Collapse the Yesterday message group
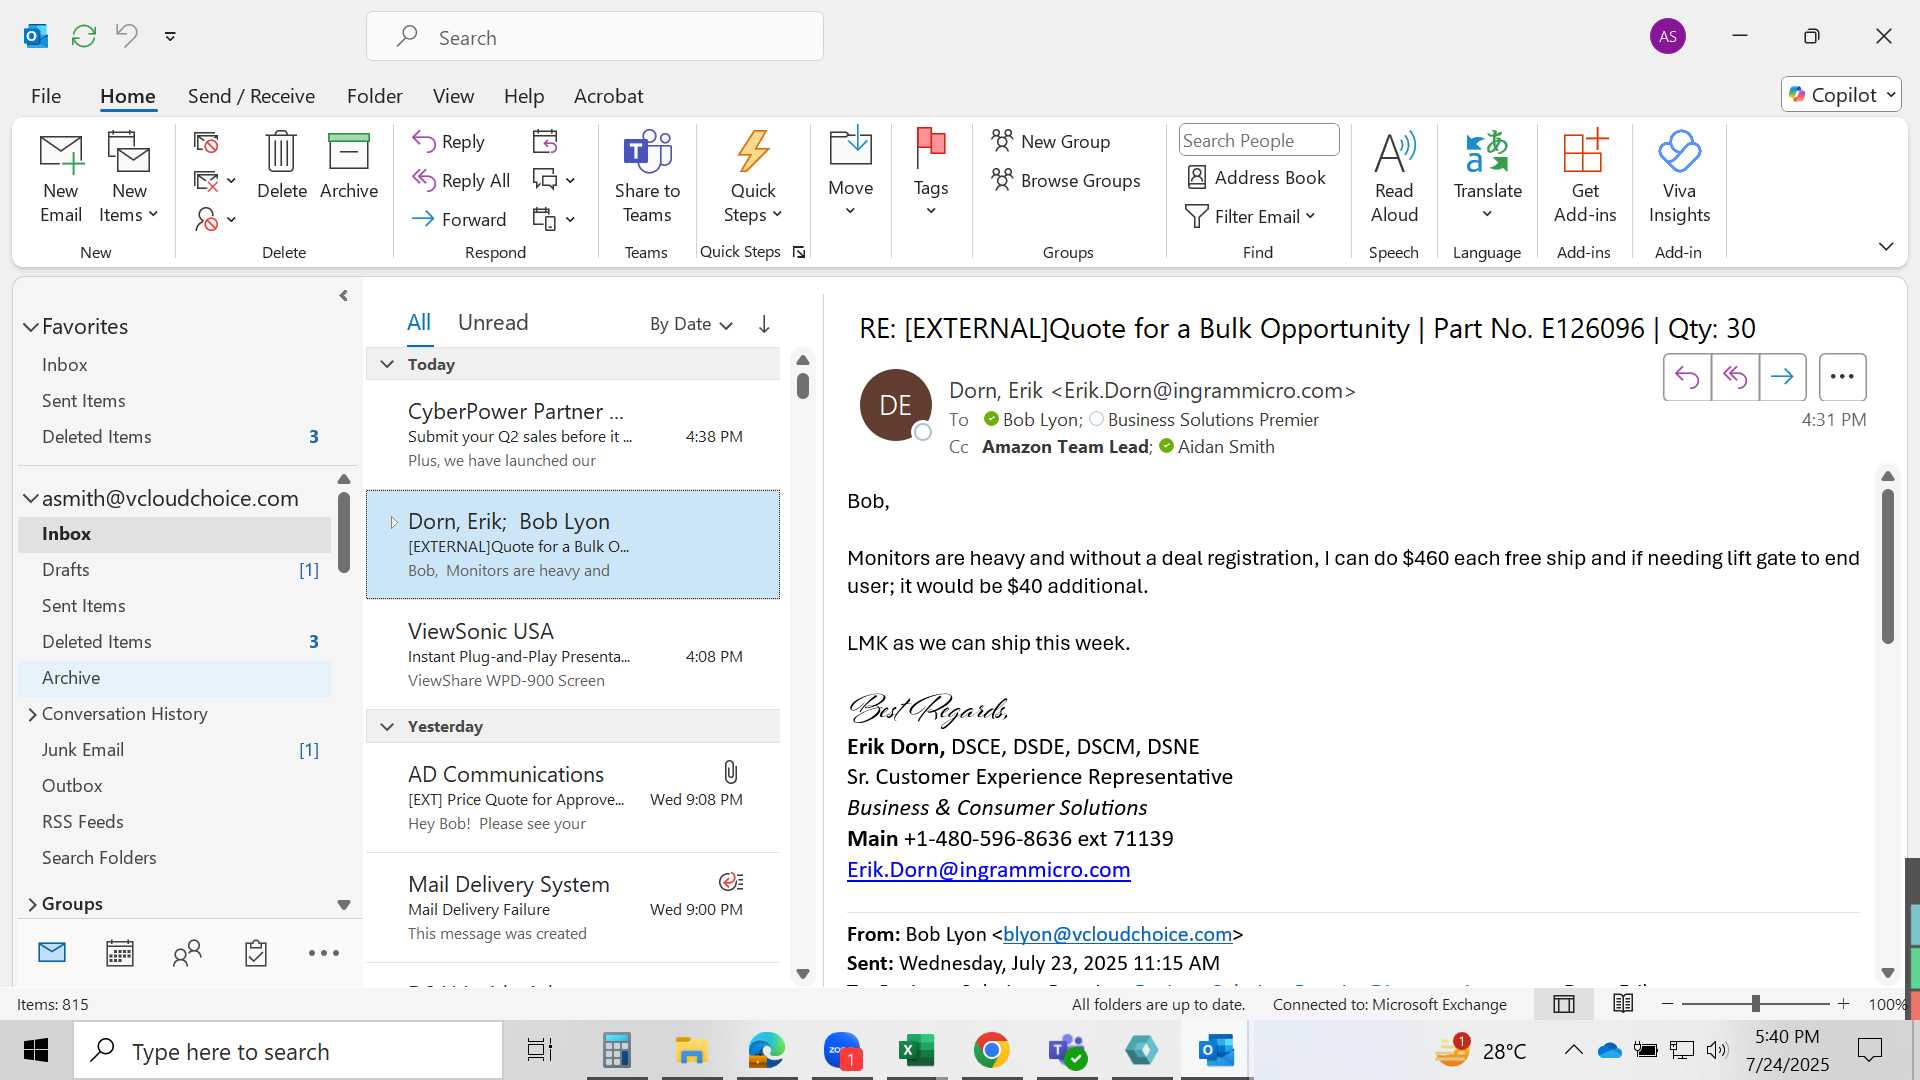Viewport: 1920px width, 1080px height. 387,727
